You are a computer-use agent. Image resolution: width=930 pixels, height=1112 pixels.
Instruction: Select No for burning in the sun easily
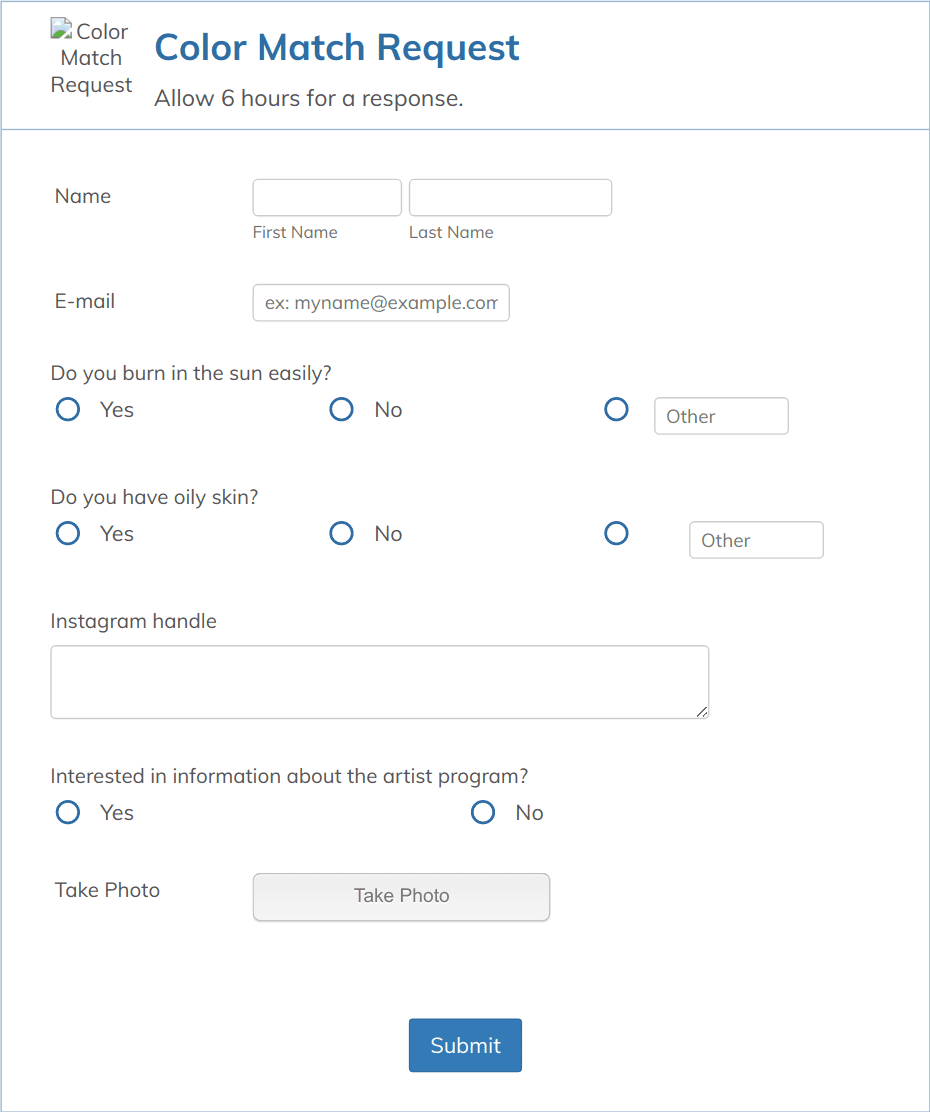341,409
